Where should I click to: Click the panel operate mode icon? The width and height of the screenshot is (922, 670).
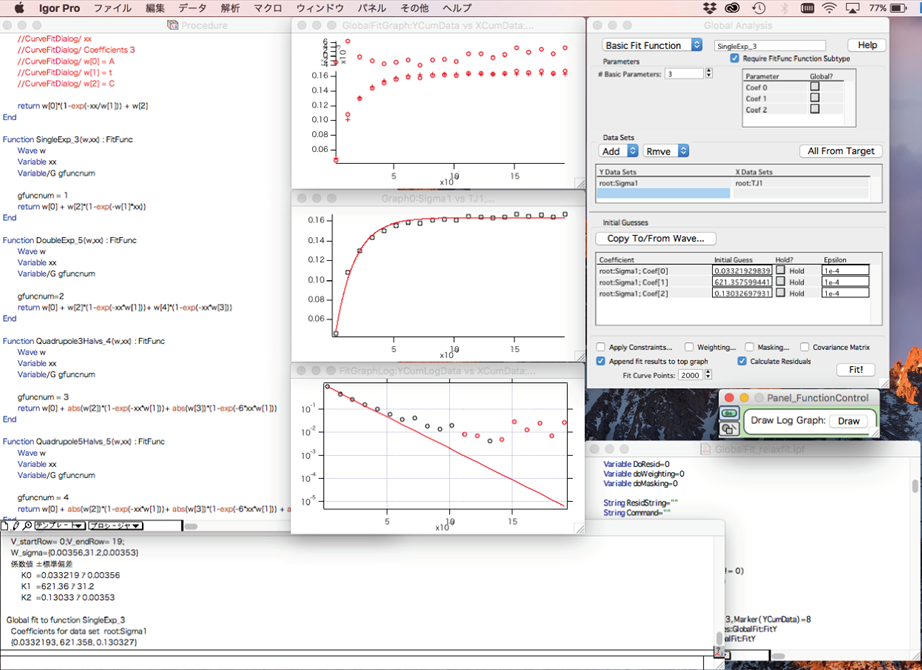(729, 412)
